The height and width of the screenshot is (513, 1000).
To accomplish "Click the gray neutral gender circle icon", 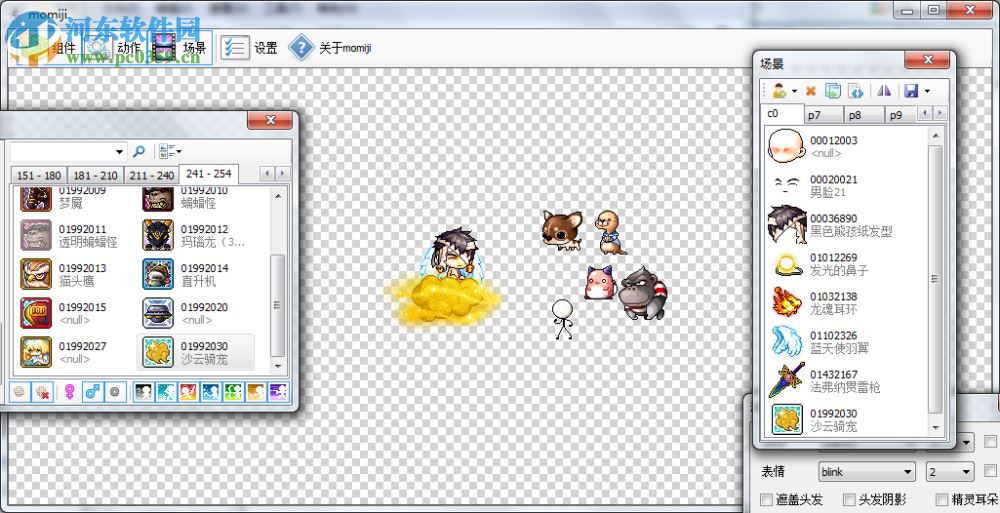I will pyautogui.click(x=115, y=392).
